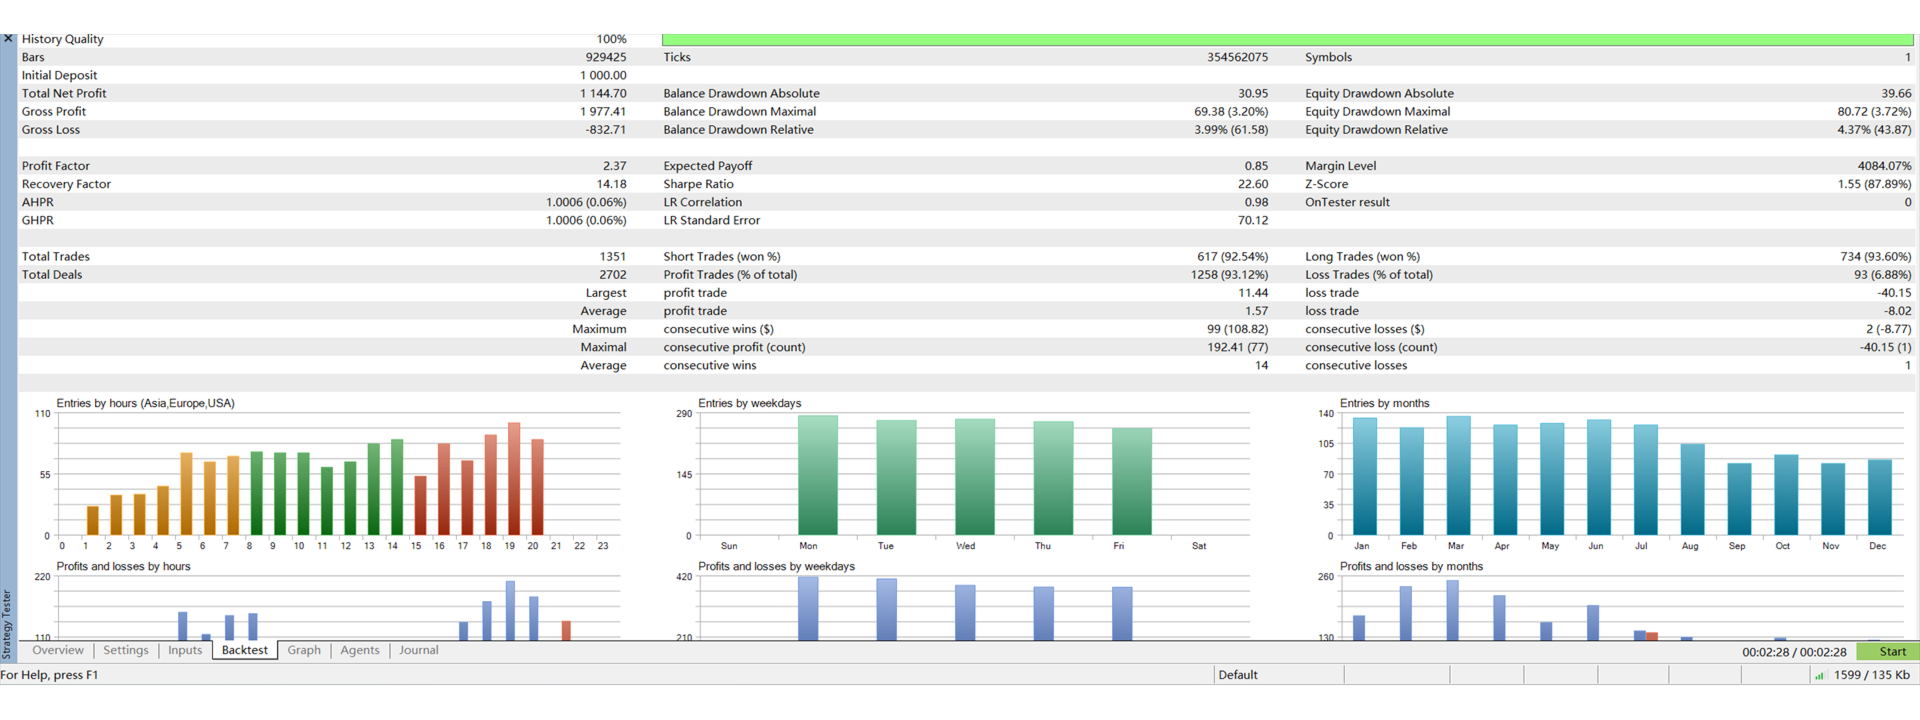Click the Recovery Factor label
Screen dimensions: 1920x720
[66, 184]
